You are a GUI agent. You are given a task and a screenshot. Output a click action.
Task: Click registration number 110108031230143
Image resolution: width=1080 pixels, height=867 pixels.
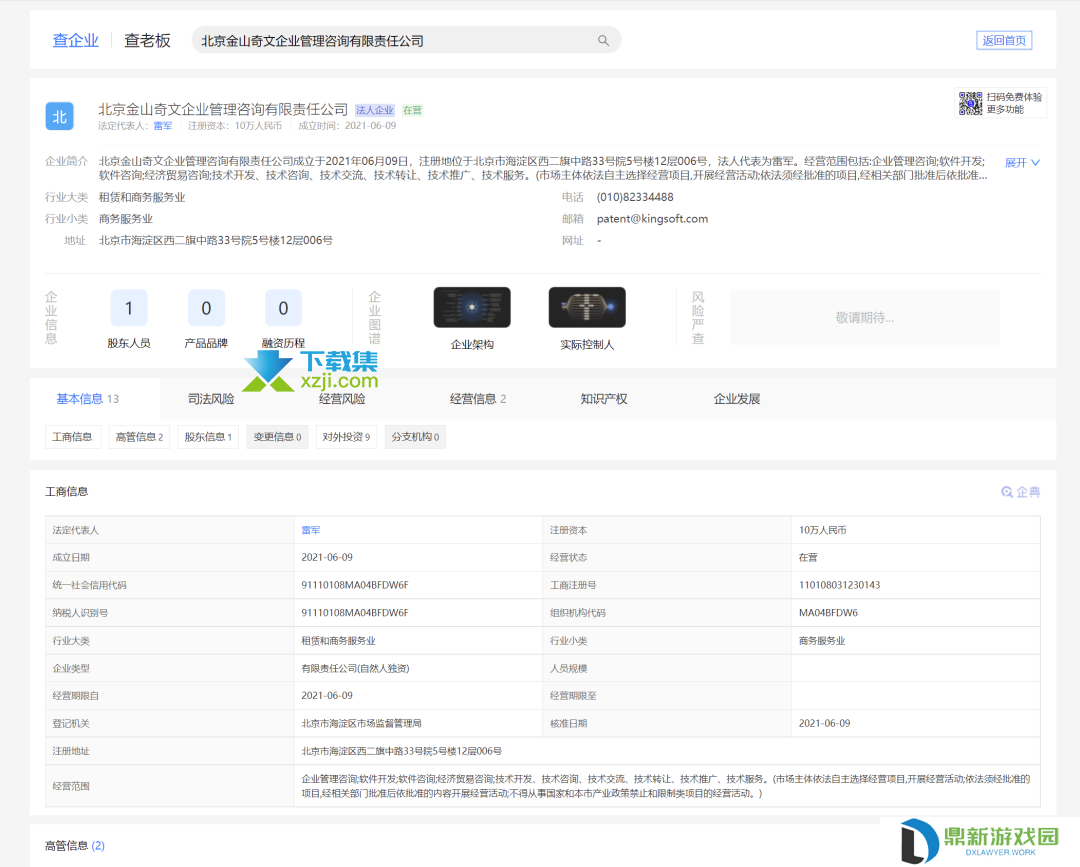839,585
